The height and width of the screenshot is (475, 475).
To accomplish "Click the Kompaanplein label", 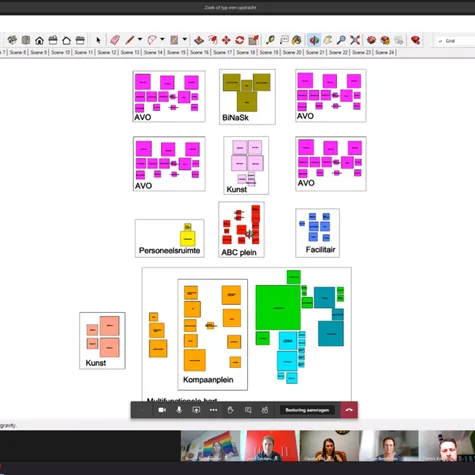I will pyautogui.click(x=208, y=380).
